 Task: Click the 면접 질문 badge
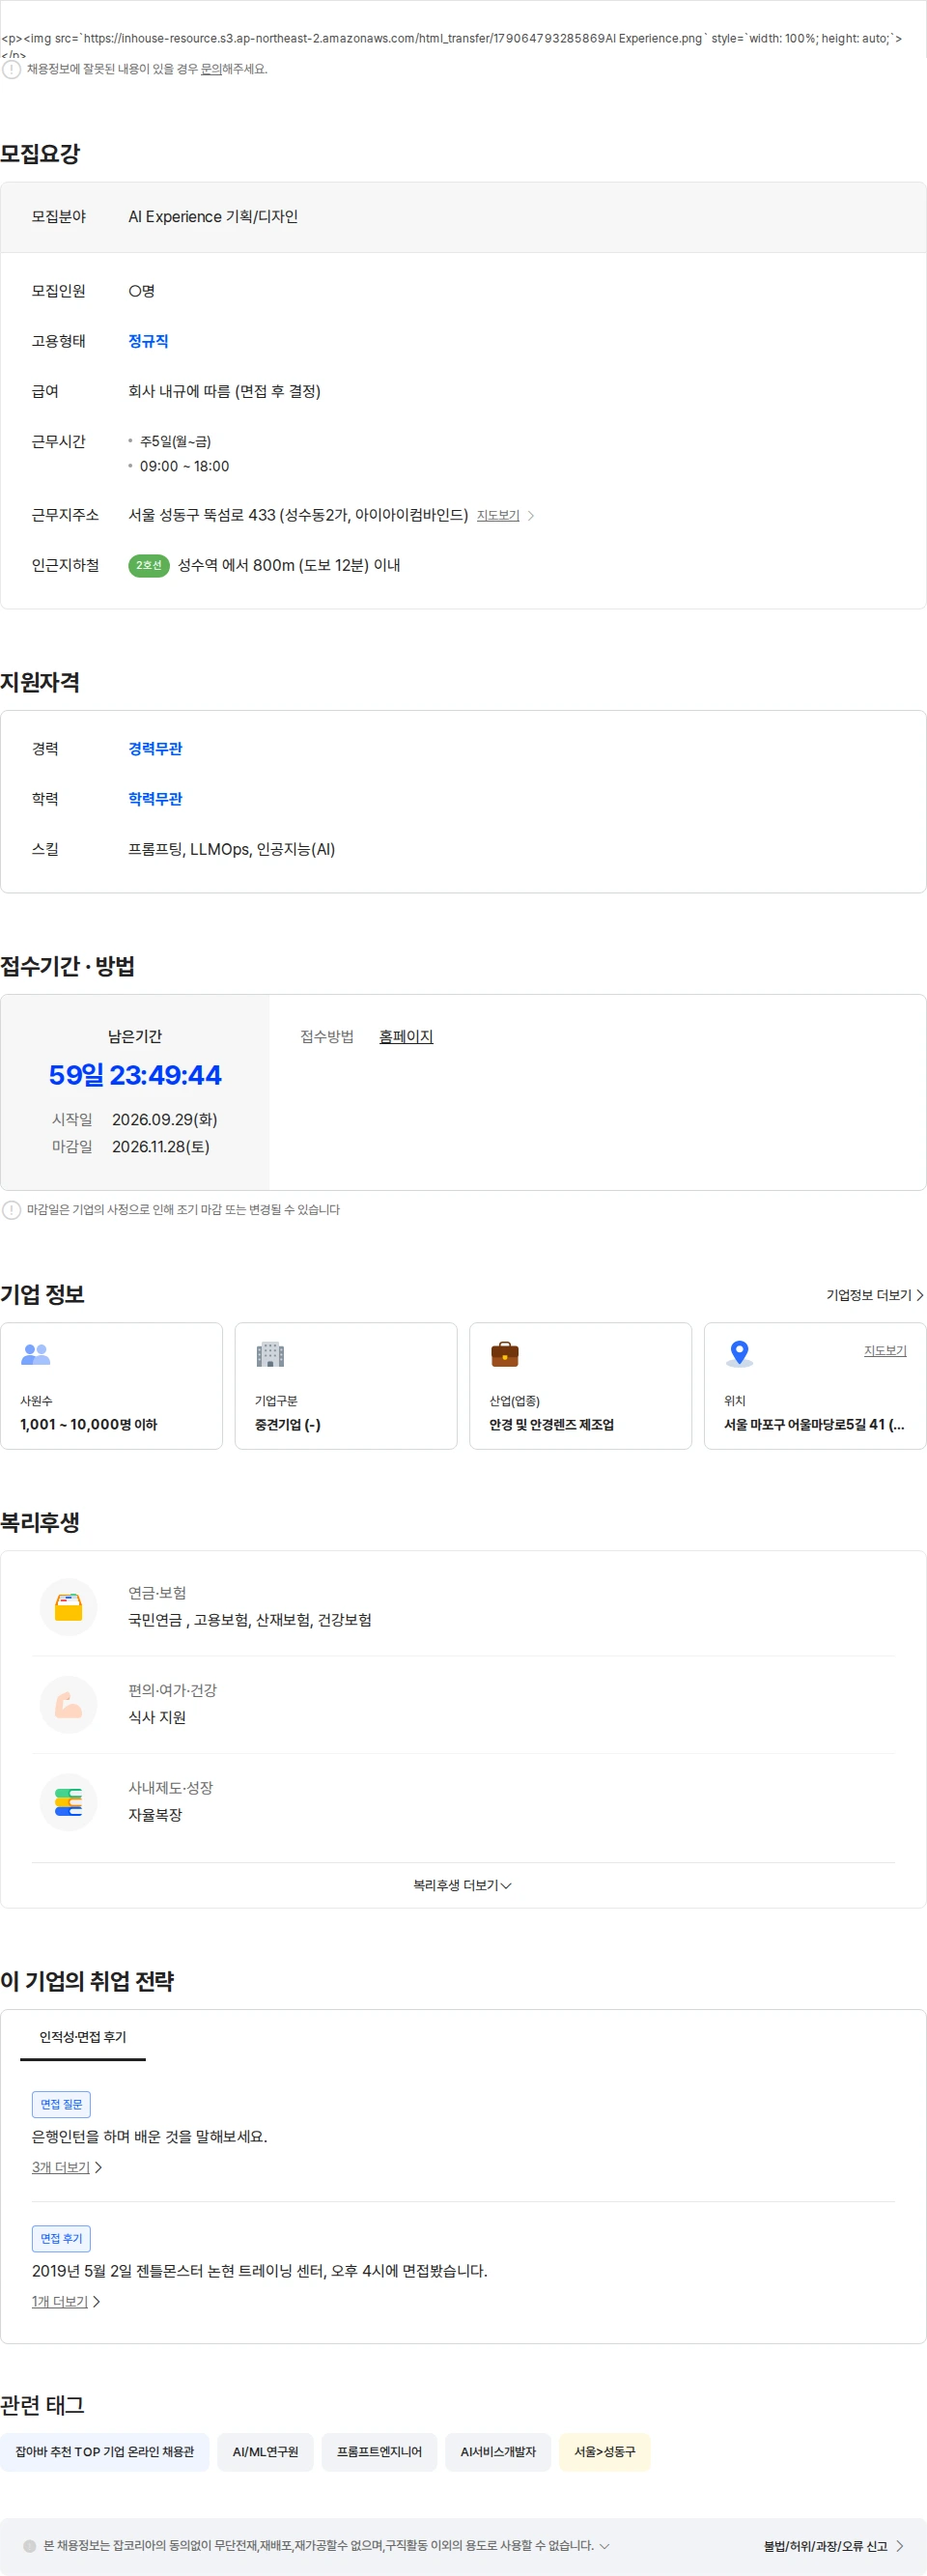61,2104
